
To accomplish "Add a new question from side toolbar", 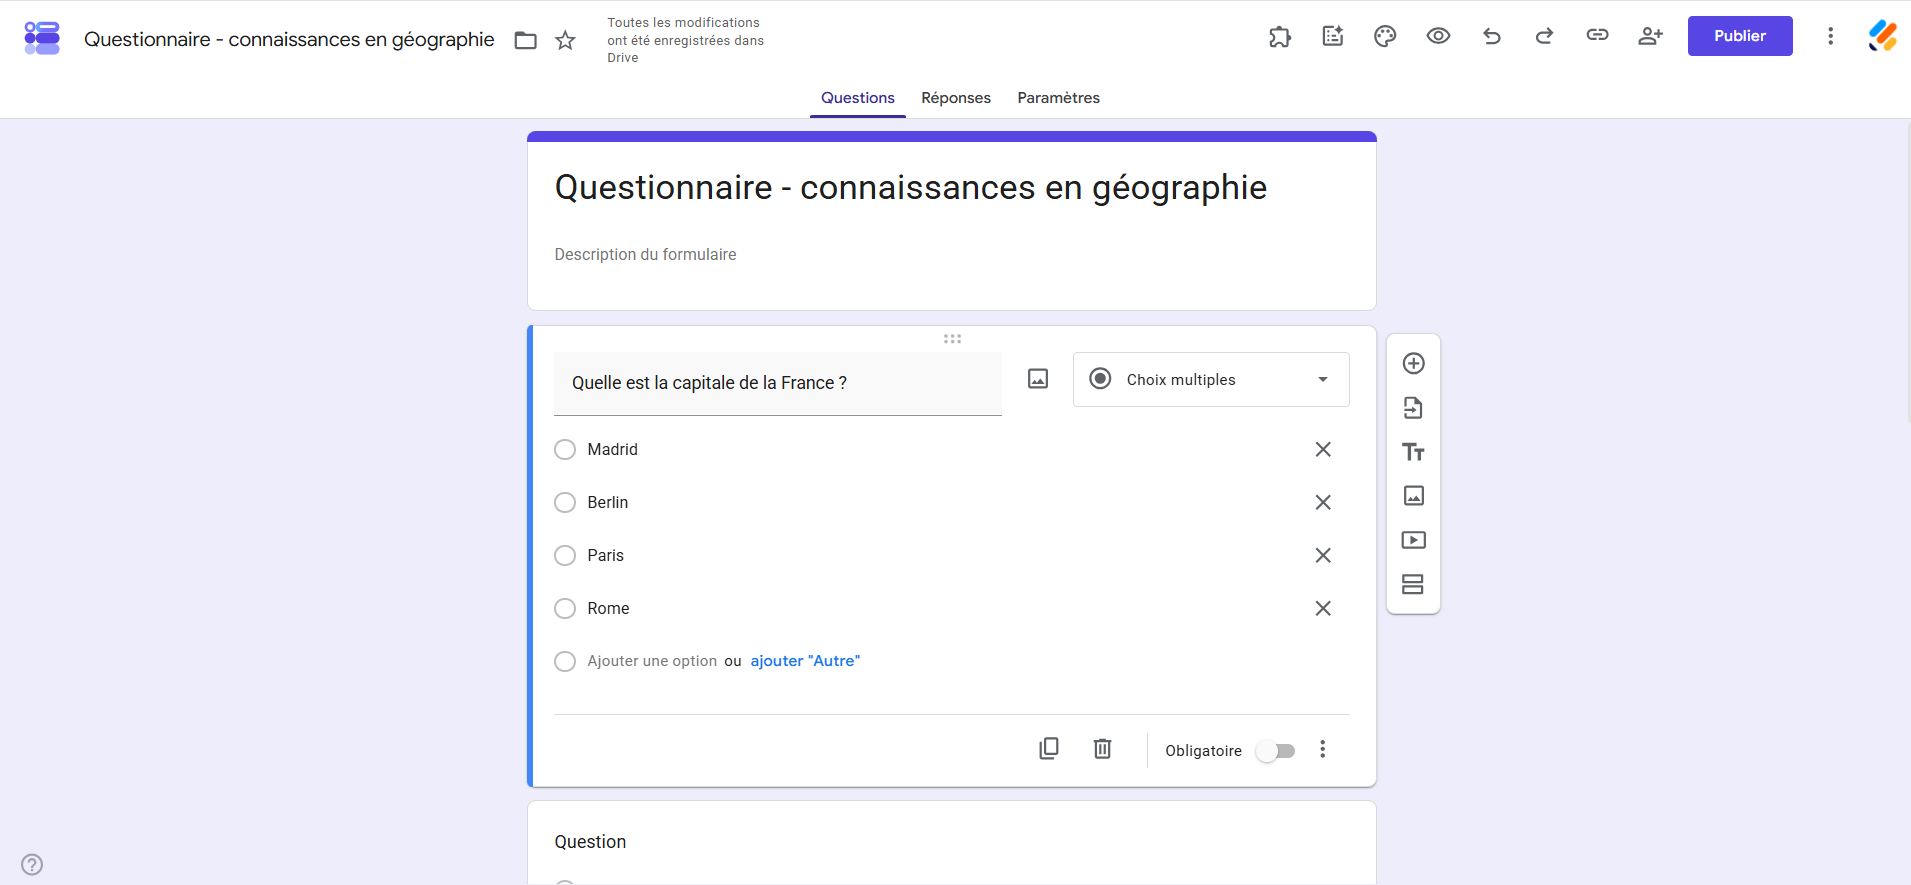I will point(1413,364).
